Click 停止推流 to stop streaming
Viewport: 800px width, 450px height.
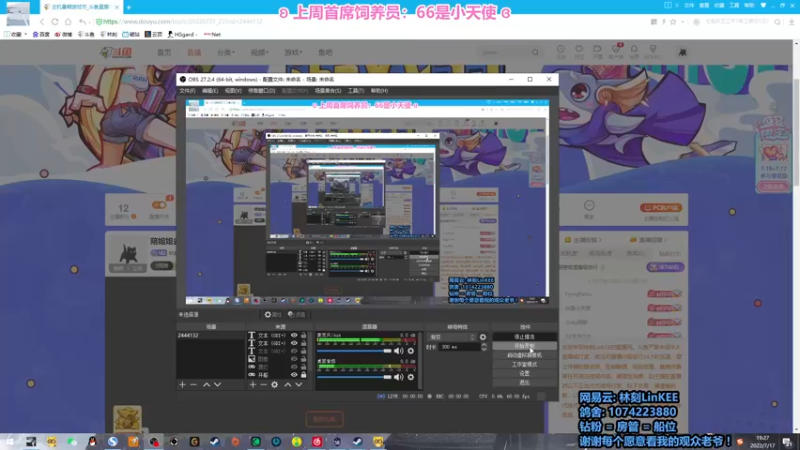(x=524, y=337)
